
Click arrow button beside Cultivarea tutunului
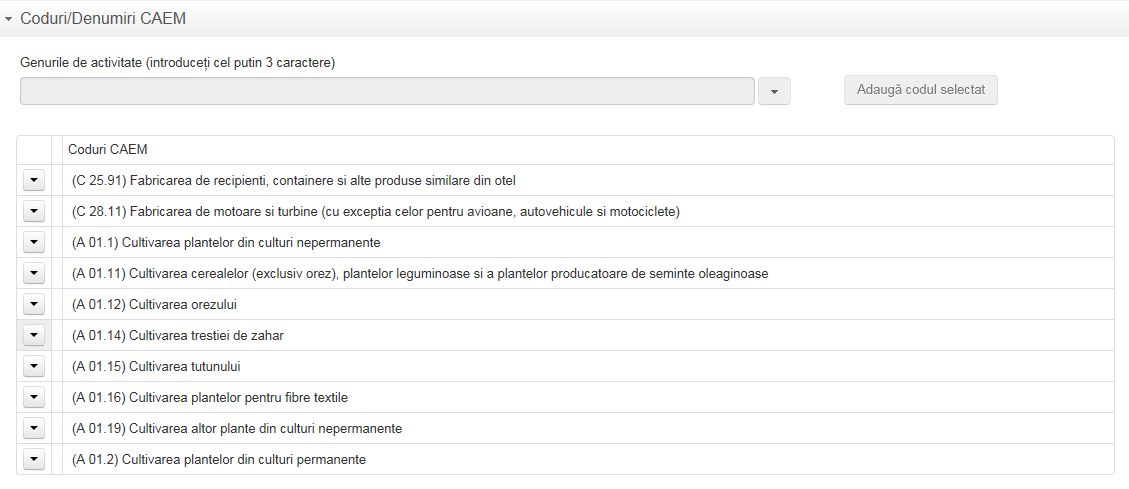33,366
